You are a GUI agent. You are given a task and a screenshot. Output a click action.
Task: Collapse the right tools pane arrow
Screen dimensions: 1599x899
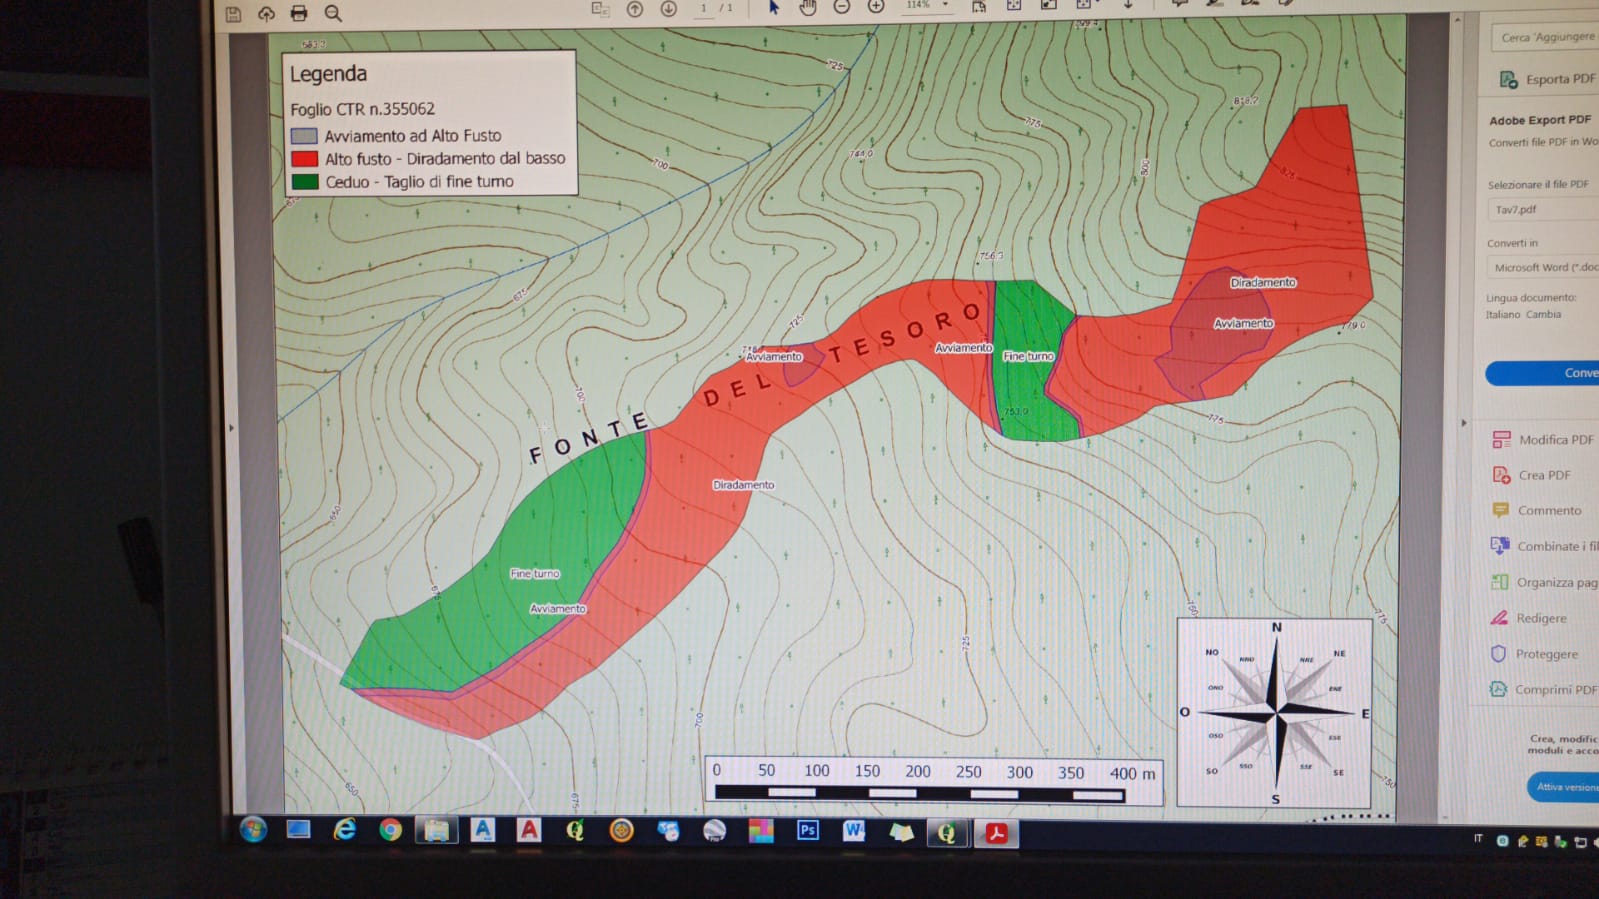coord(1464,423)
